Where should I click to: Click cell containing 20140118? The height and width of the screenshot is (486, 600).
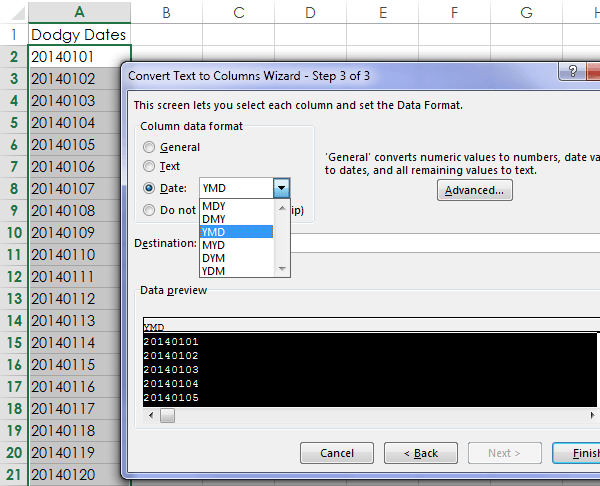[75, 431]
